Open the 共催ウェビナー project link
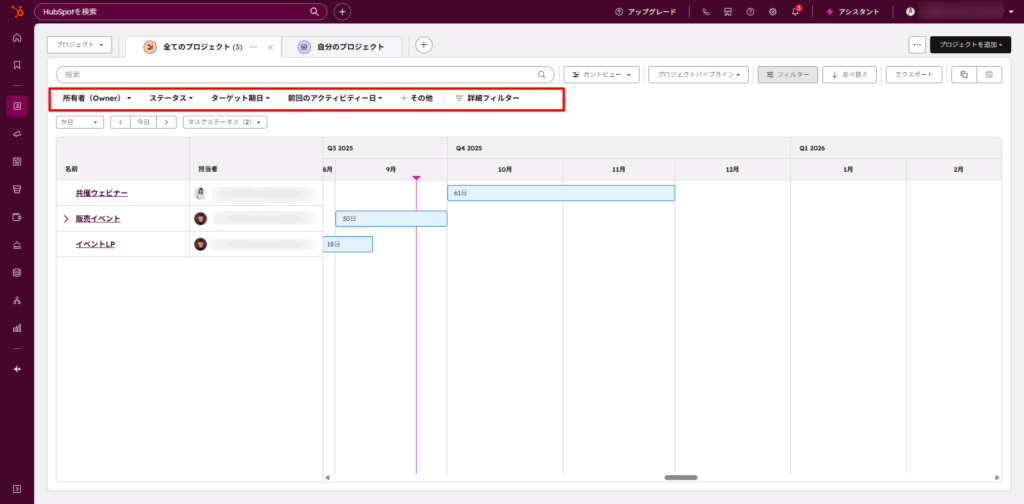Viewport: 1024px width, 504px height. pos(102,193)
